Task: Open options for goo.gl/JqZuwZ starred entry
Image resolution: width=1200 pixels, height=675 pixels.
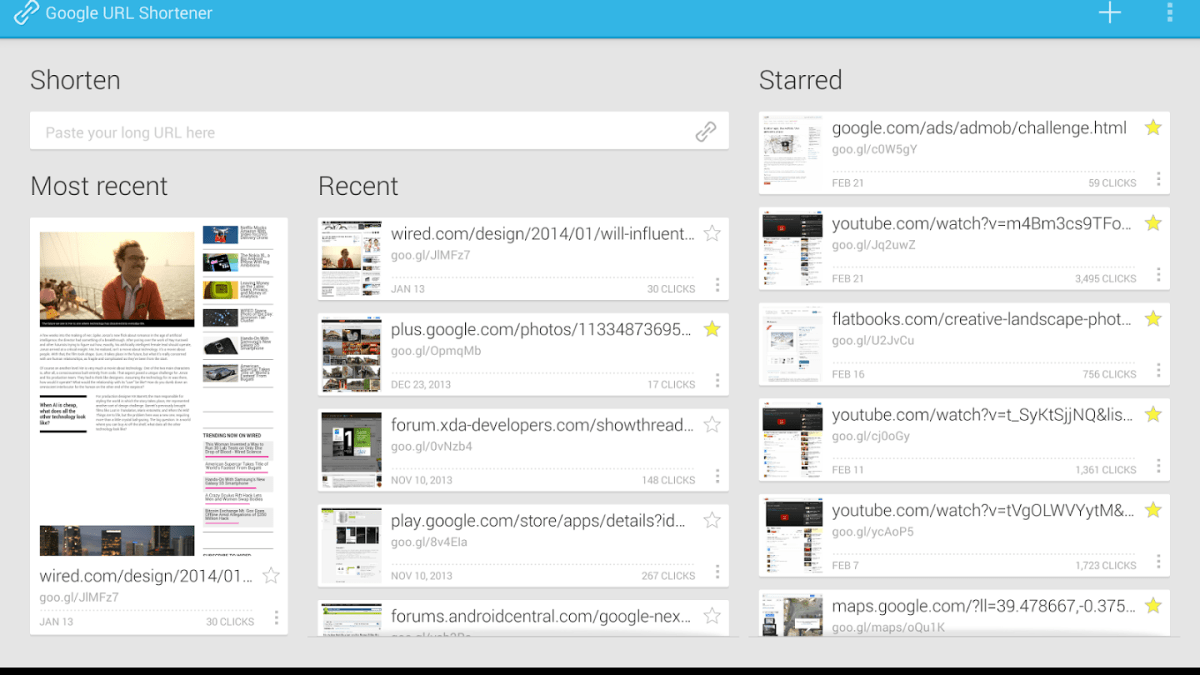Action: pyautogui.click(x=1157, y=275)
